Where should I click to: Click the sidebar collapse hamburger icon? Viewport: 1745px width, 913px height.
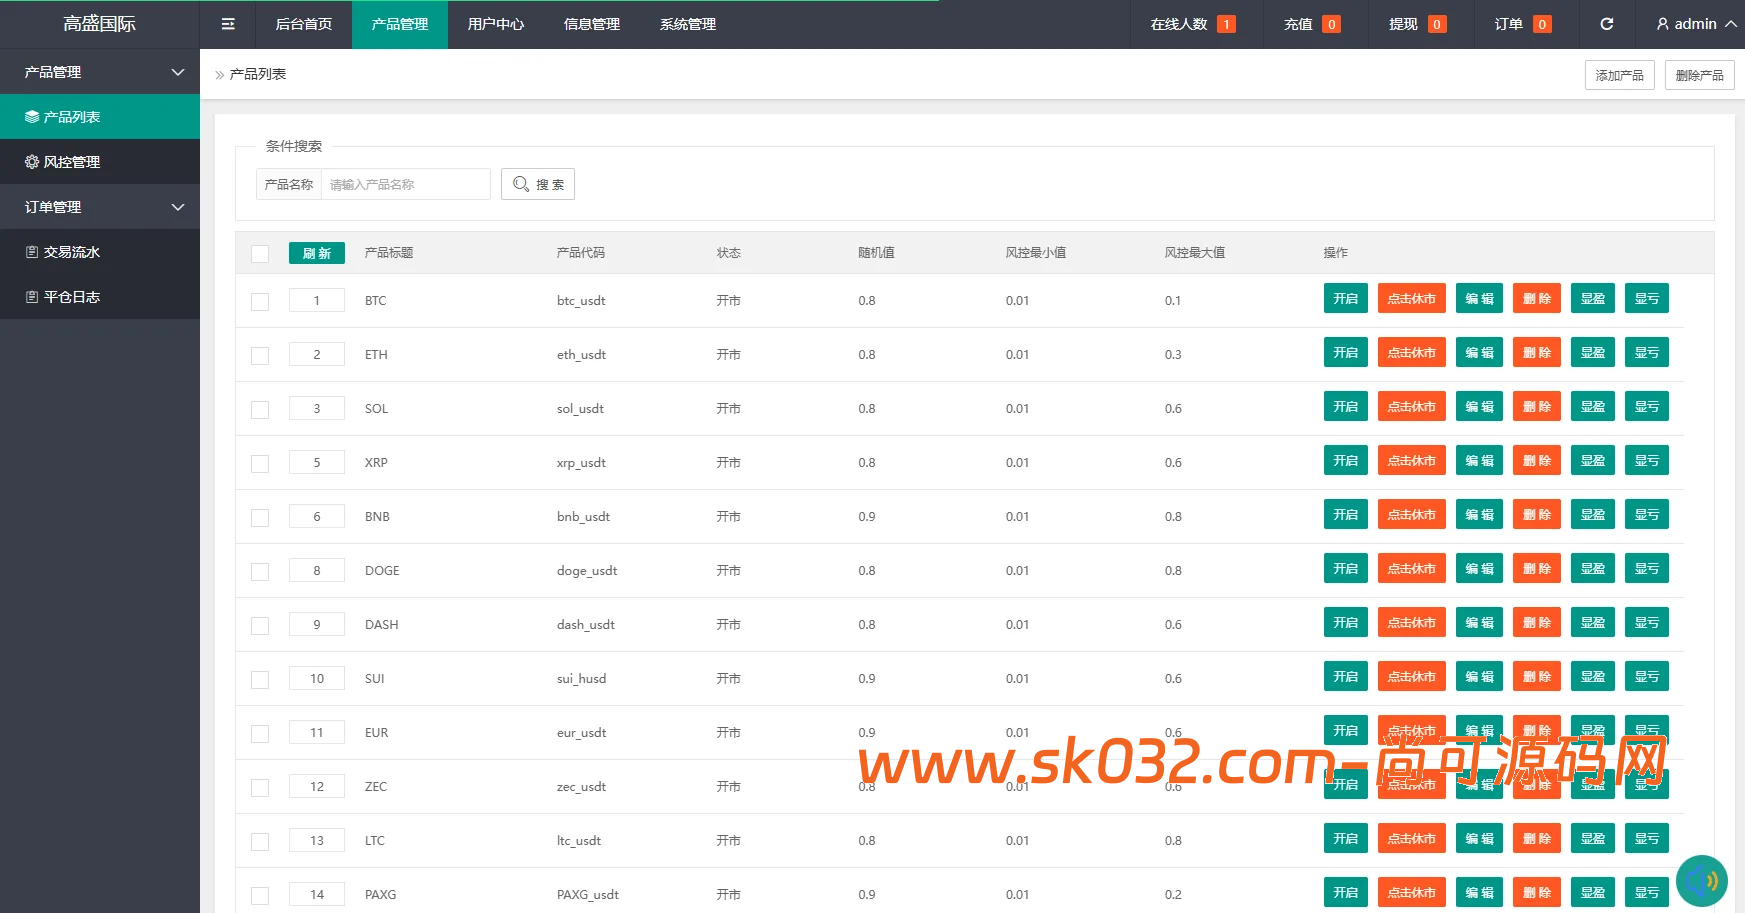tap(228, 24)
